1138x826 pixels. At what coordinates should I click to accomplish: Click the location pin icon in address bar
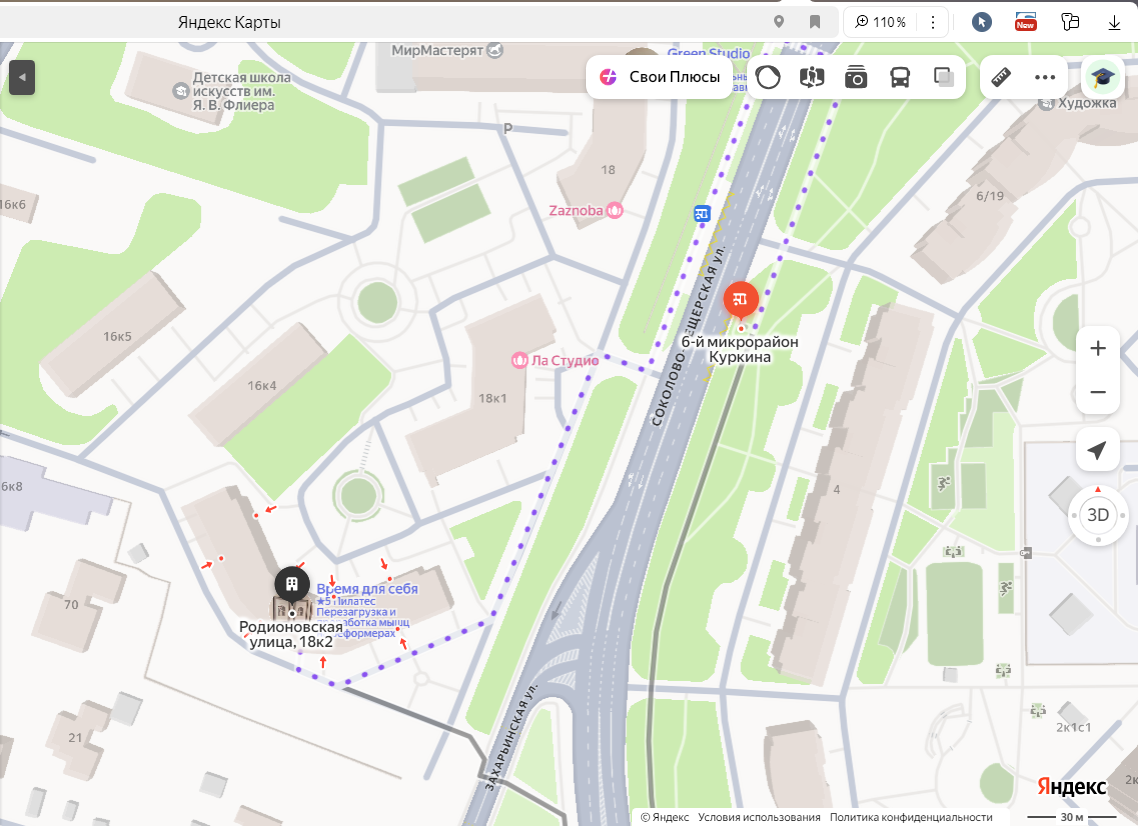pyautogui.click(x=779, y=22)
